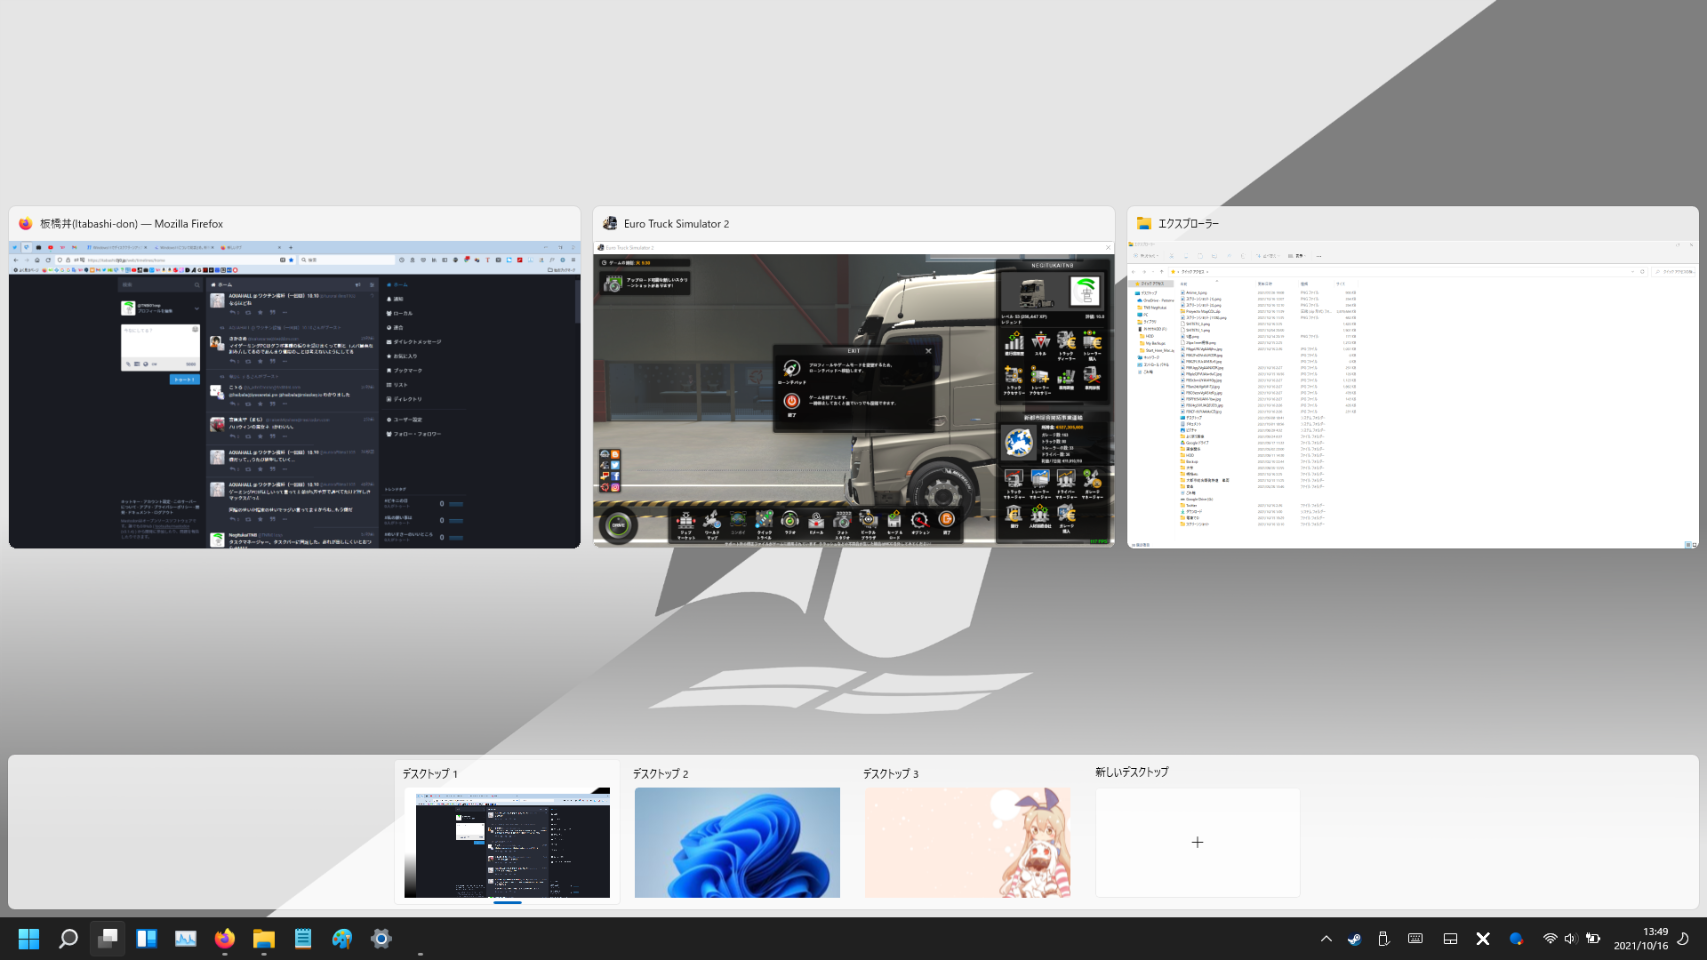Click the Steam icon in system tray
The width and height of the screenshot is (1707, 960).
pos(1354,938)
